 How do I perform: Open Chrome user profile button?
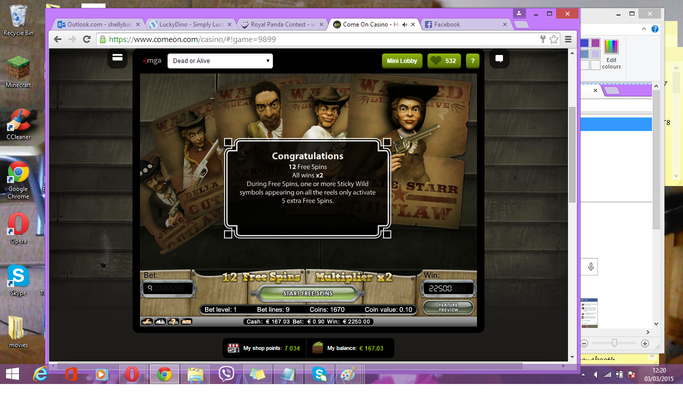(x=519, y=13)
